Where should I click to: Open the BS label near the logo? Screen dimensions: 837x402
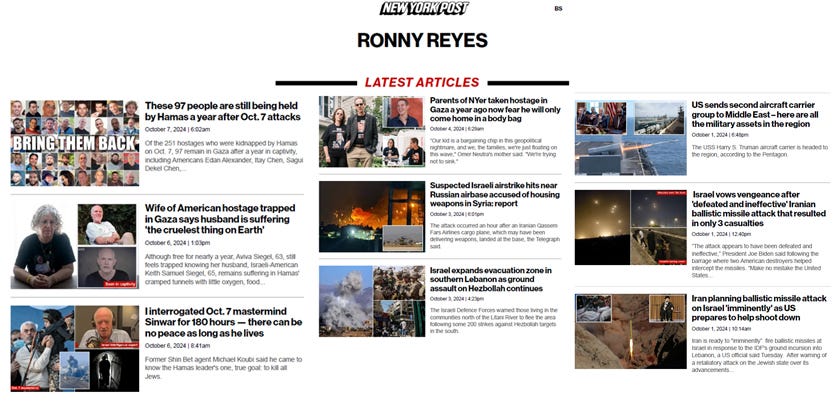pyautogui.click(x=558, y=9)
